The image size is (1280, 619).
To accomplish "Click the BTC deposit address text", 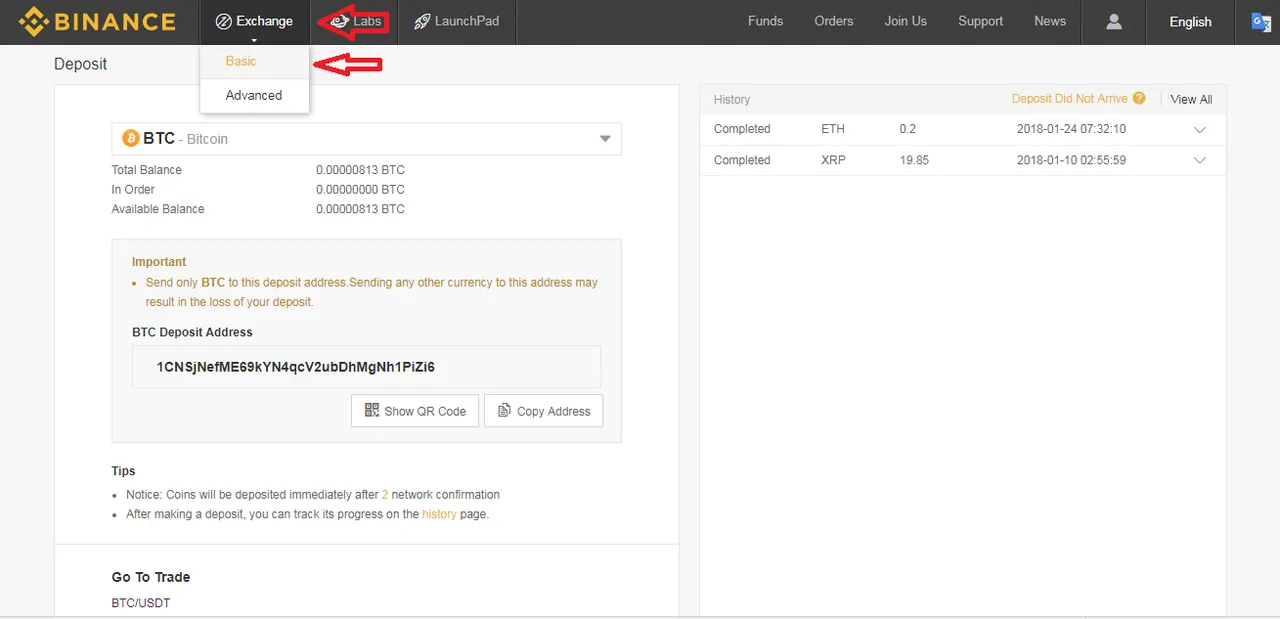I will coord(296,367).
